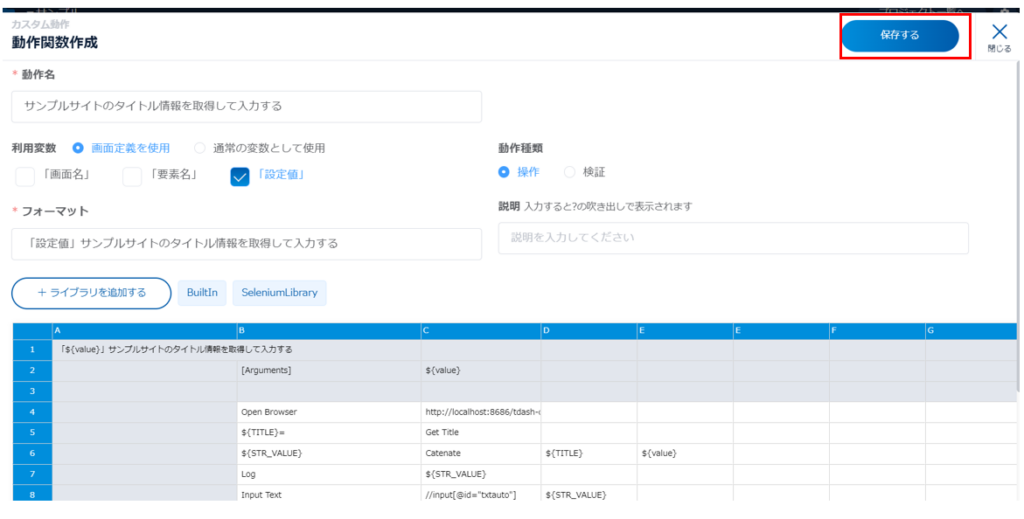Screen dimensions: 1024x519
Task: Focus the 説明 description field
Action: (733, 238)
